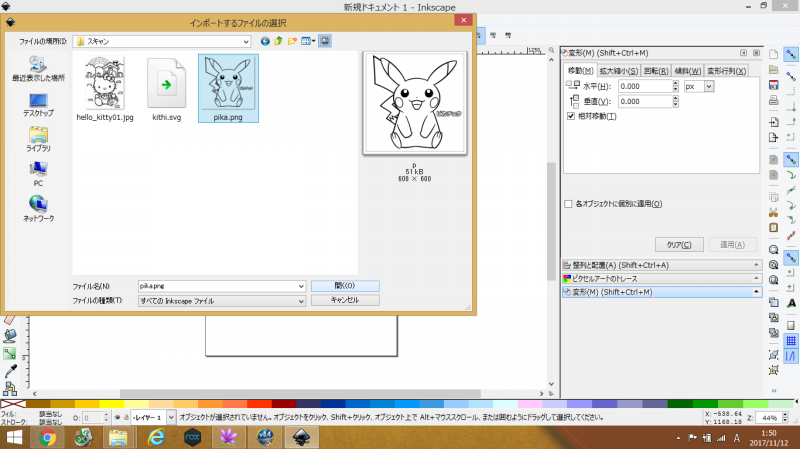Expand the ピクセルアートのトレース panel
This screenshot has height=449, width=800.
[x=662, y=279]
